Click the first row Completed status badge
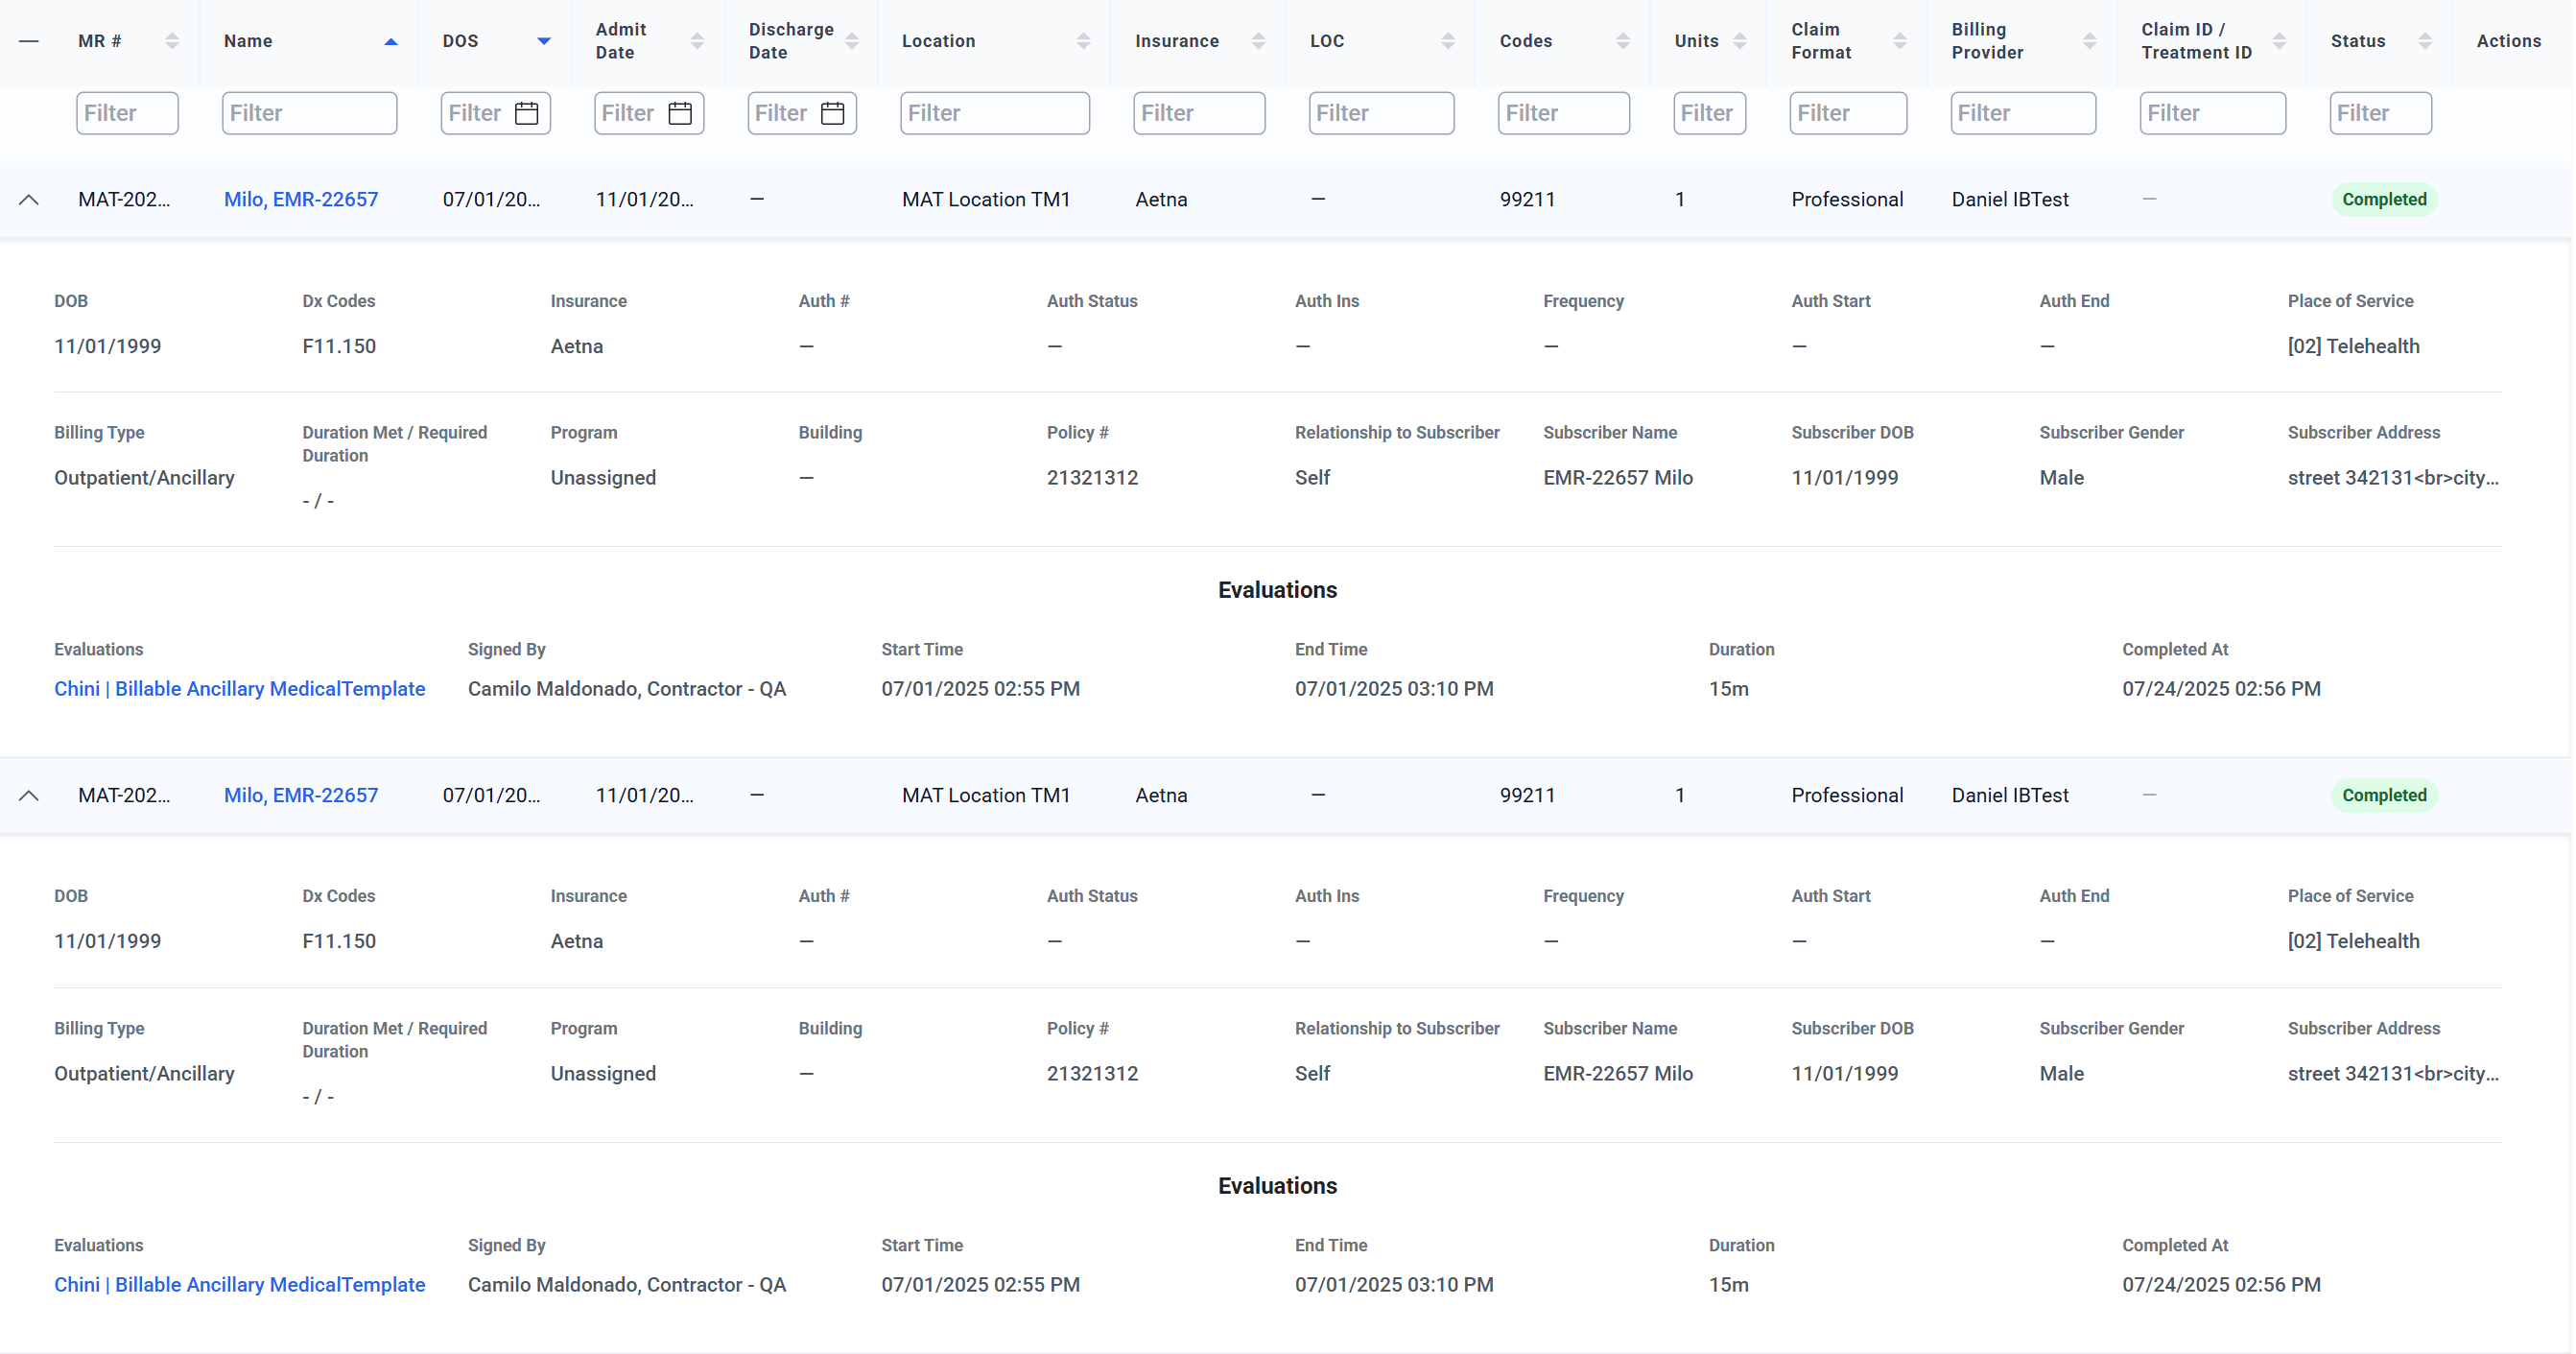This screenshot has width=2576, height=1354. pyautogui.click(x=2384, y=199)
